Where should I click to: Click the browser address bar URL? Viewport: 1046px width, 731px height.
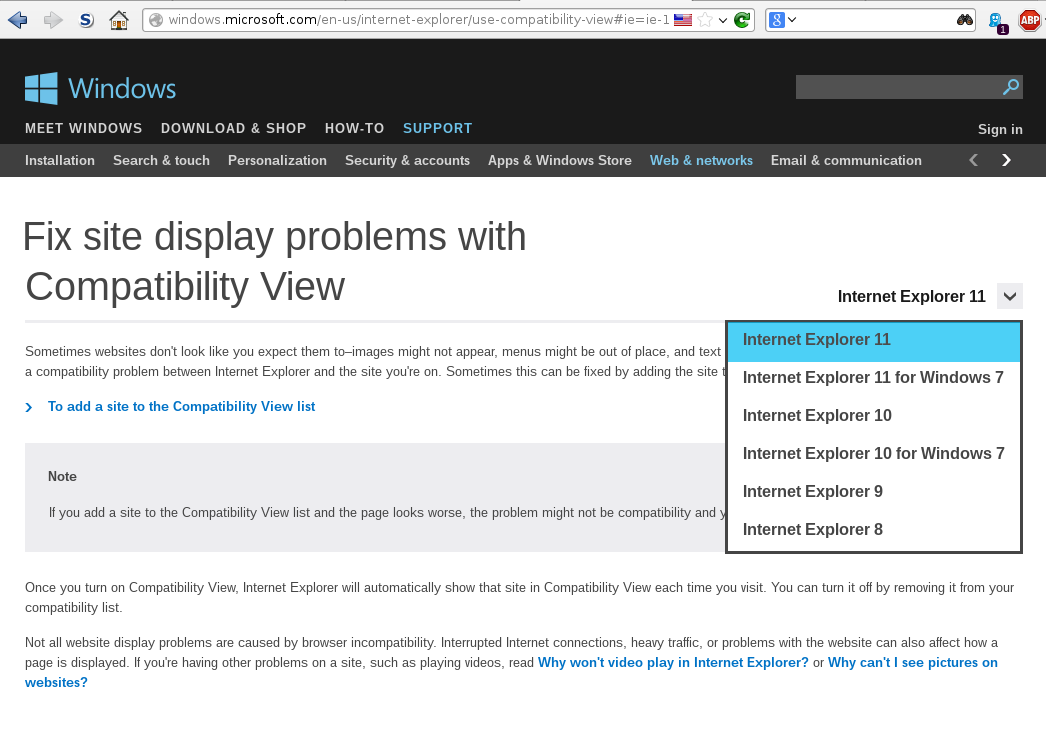click(x=418, y=20)
